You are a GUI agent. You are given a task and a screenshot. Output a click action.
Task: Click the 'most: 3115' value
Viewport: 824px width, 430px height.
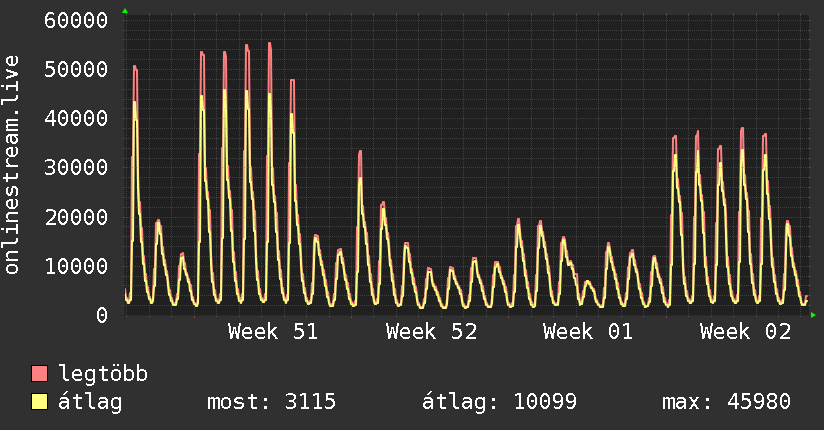click(x=271, y=402)
